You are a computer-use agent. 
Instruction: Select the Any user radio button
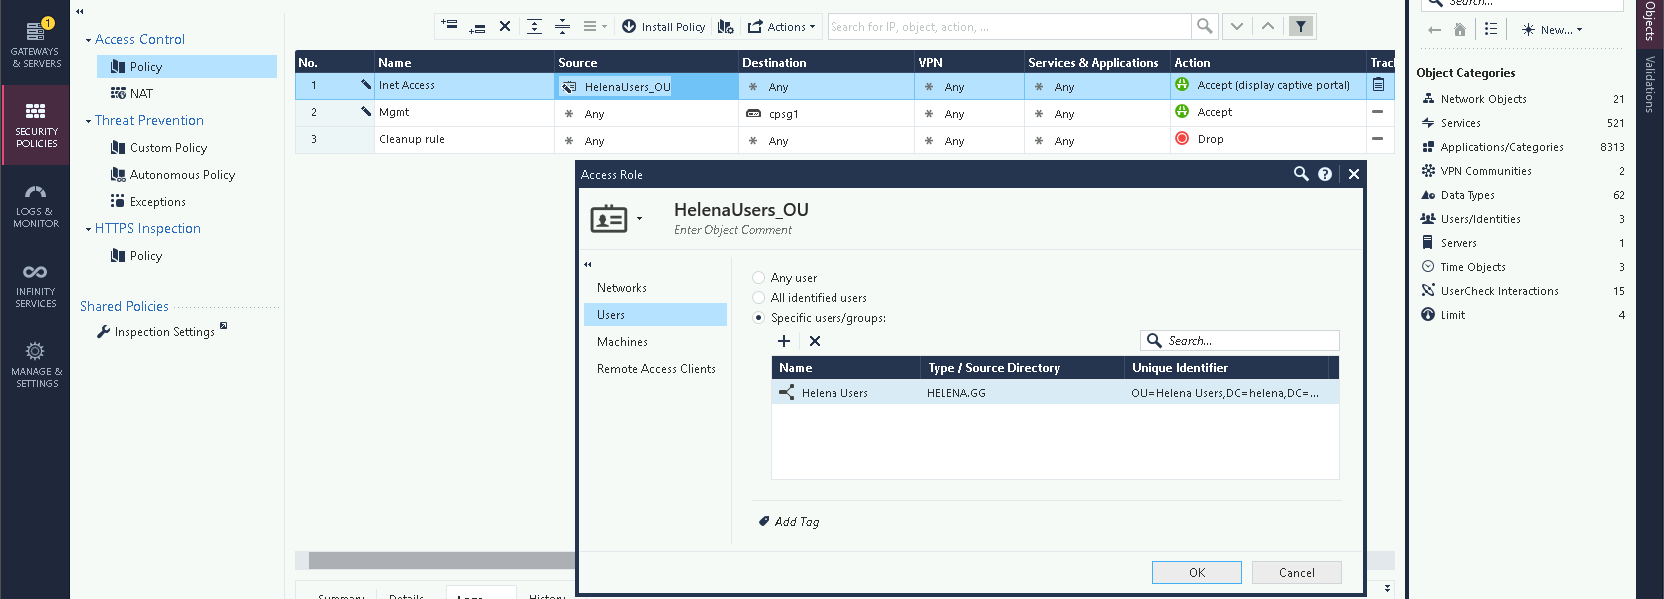(x=759, y=278)
